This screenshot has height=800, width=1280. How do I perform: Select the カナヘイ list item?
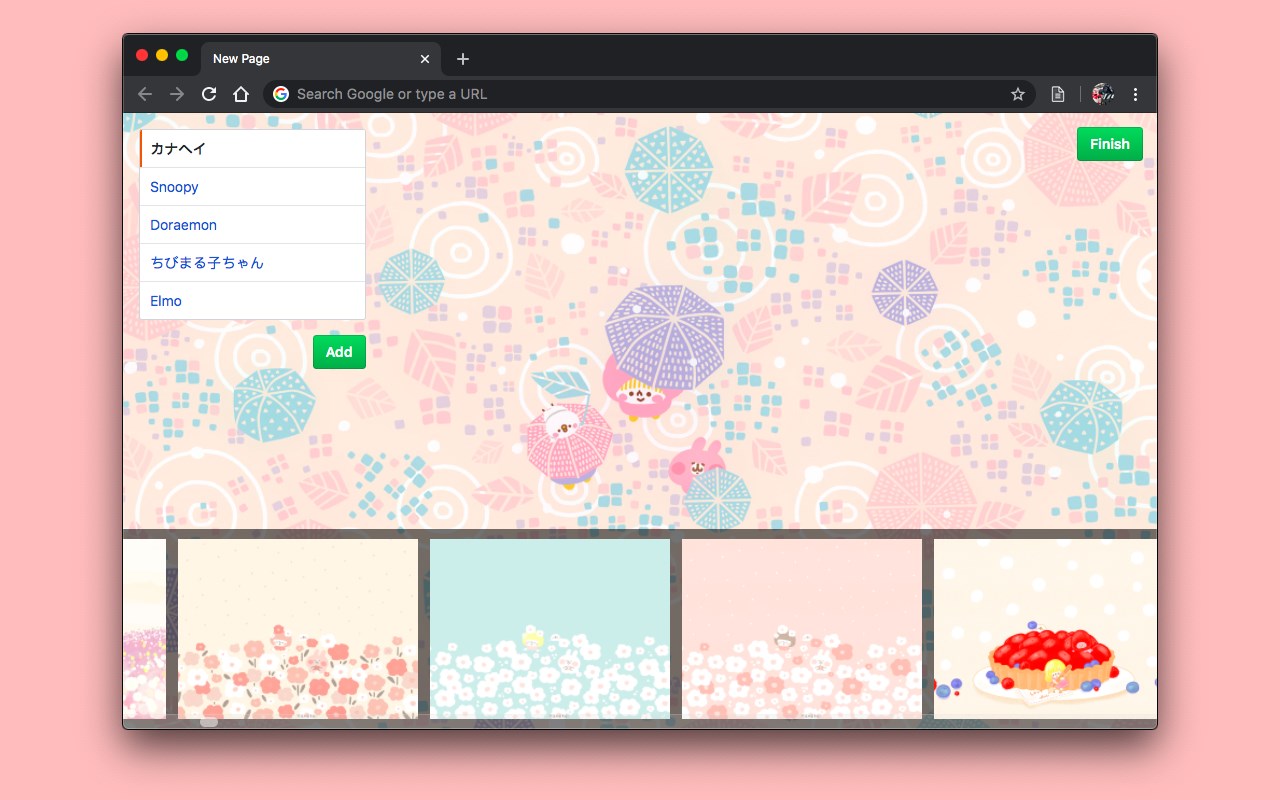pyautogui.click(x=253, y=149)
